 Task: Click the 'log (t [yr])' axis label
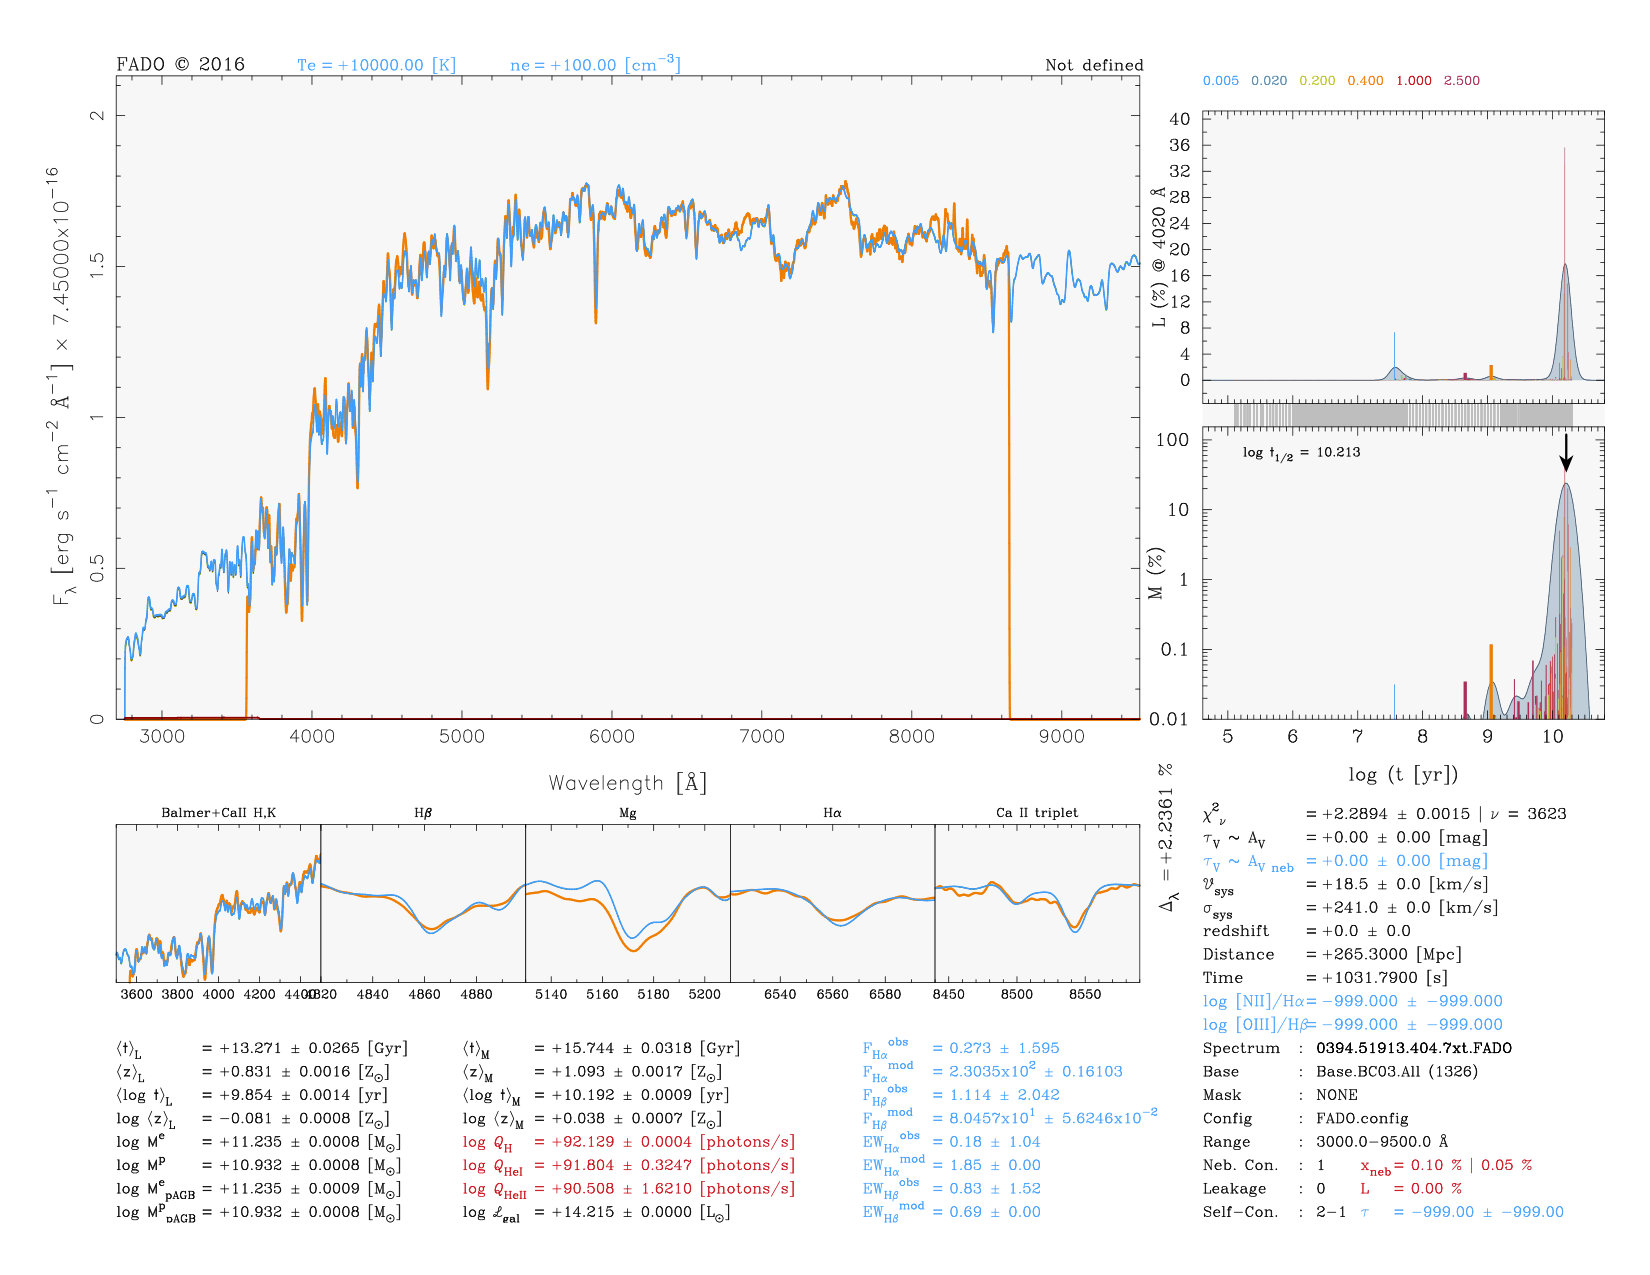click(1403, 774)
